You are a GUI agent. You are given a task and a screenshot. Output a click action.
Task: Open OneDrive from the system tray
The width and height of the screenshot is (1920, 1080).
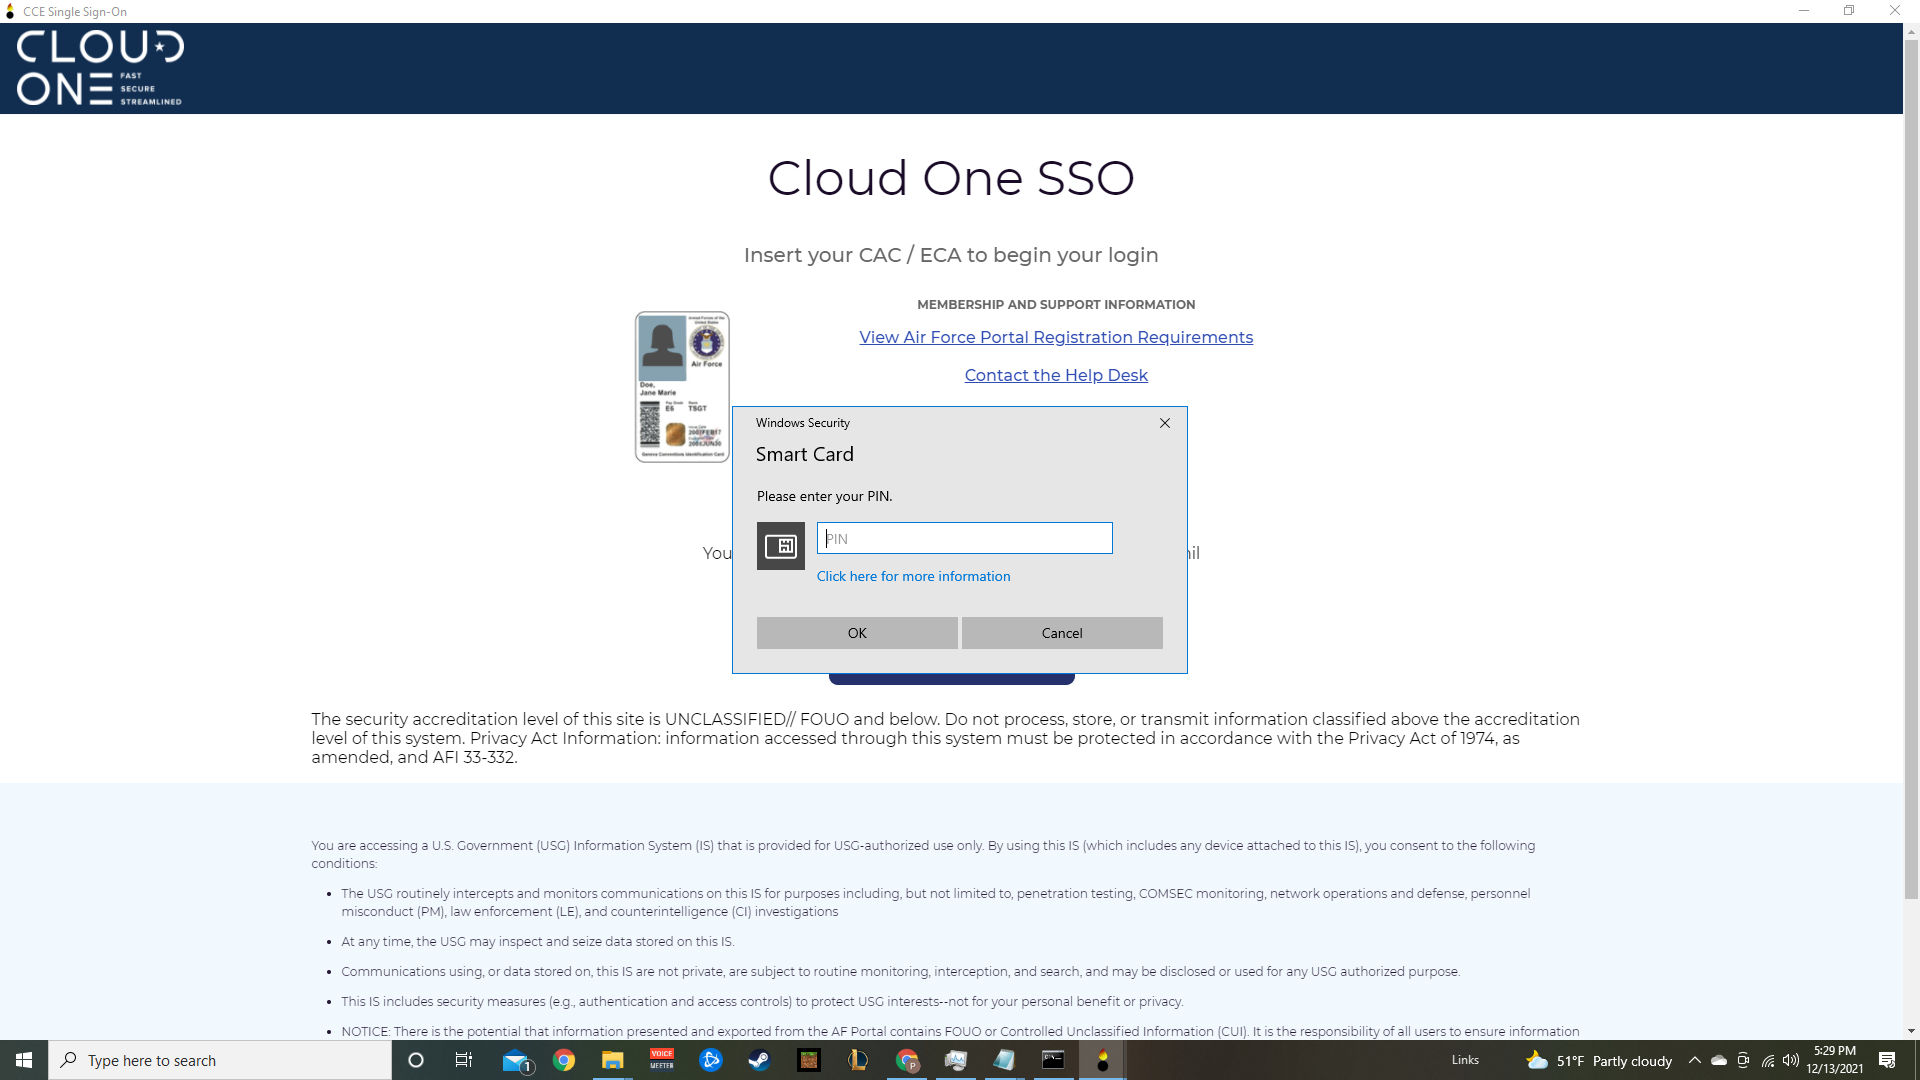[1718, 1060]
